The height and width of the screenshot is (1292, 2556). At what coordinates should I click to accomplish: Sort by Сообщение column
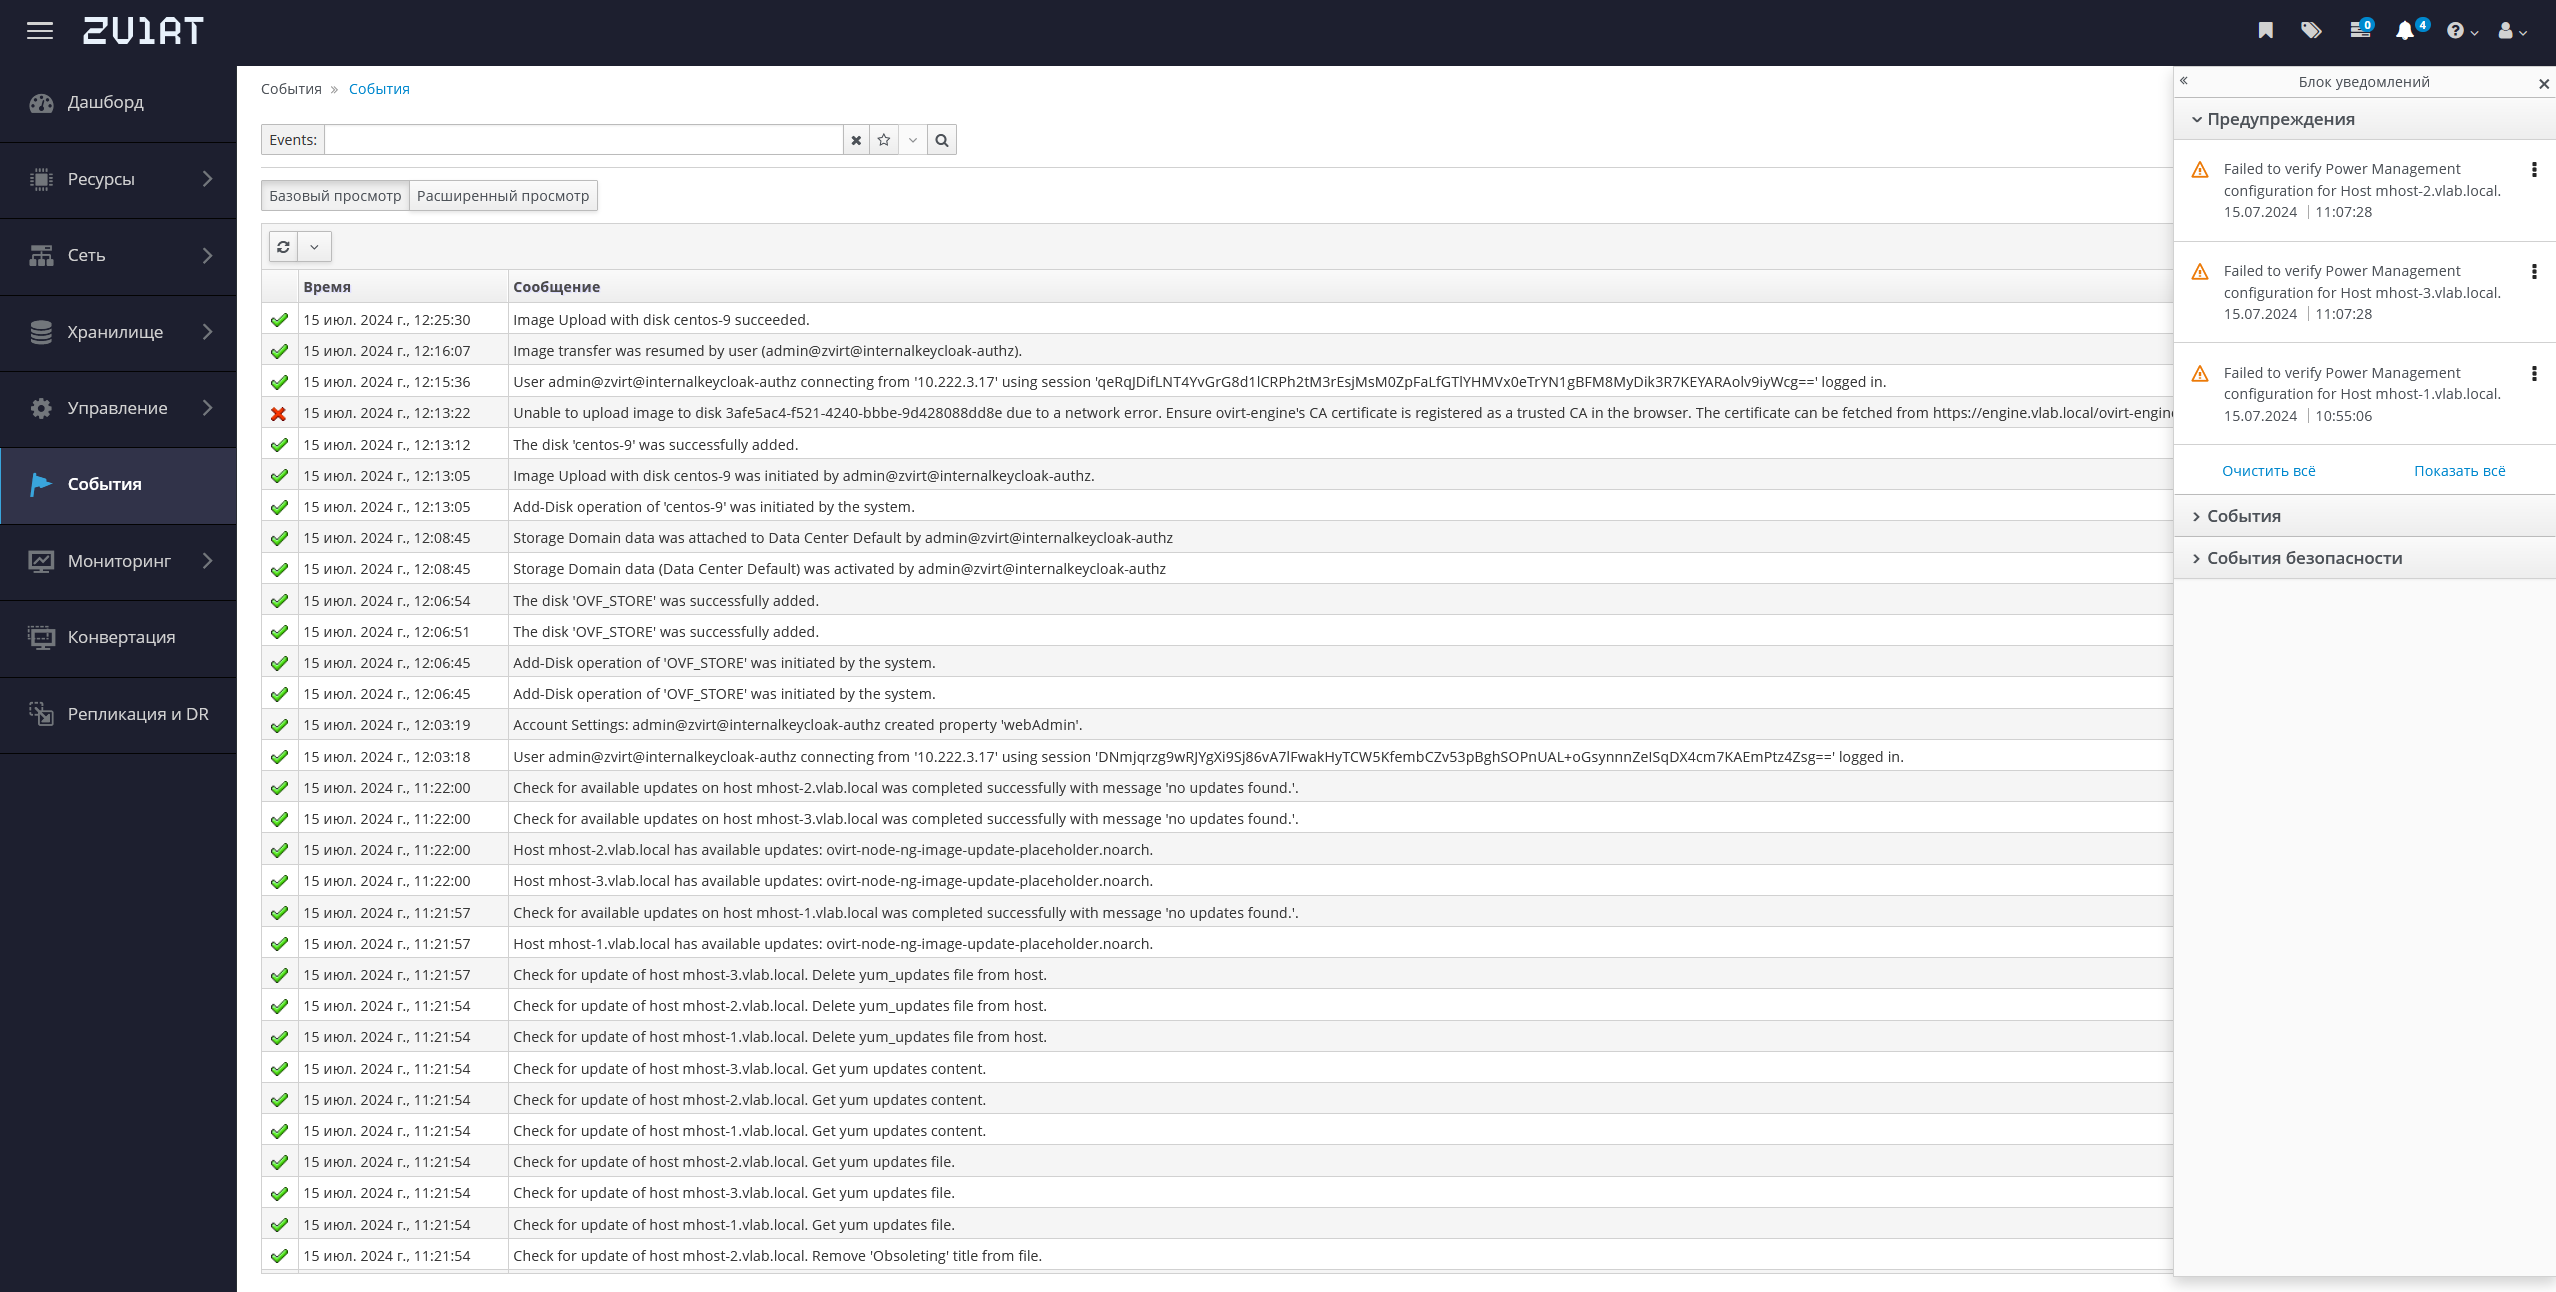1340,287
